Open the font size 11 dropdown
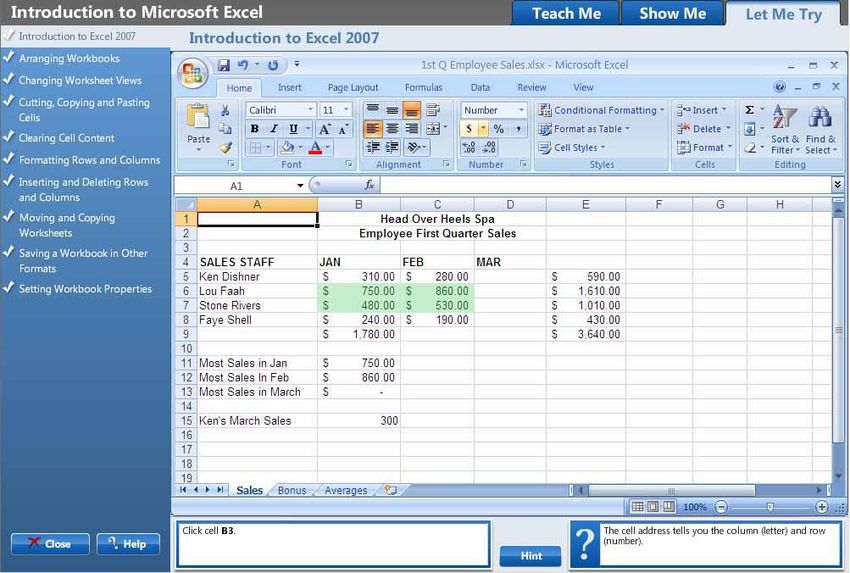This screenshot has height=573, width=850. click(x=346, y=110)
